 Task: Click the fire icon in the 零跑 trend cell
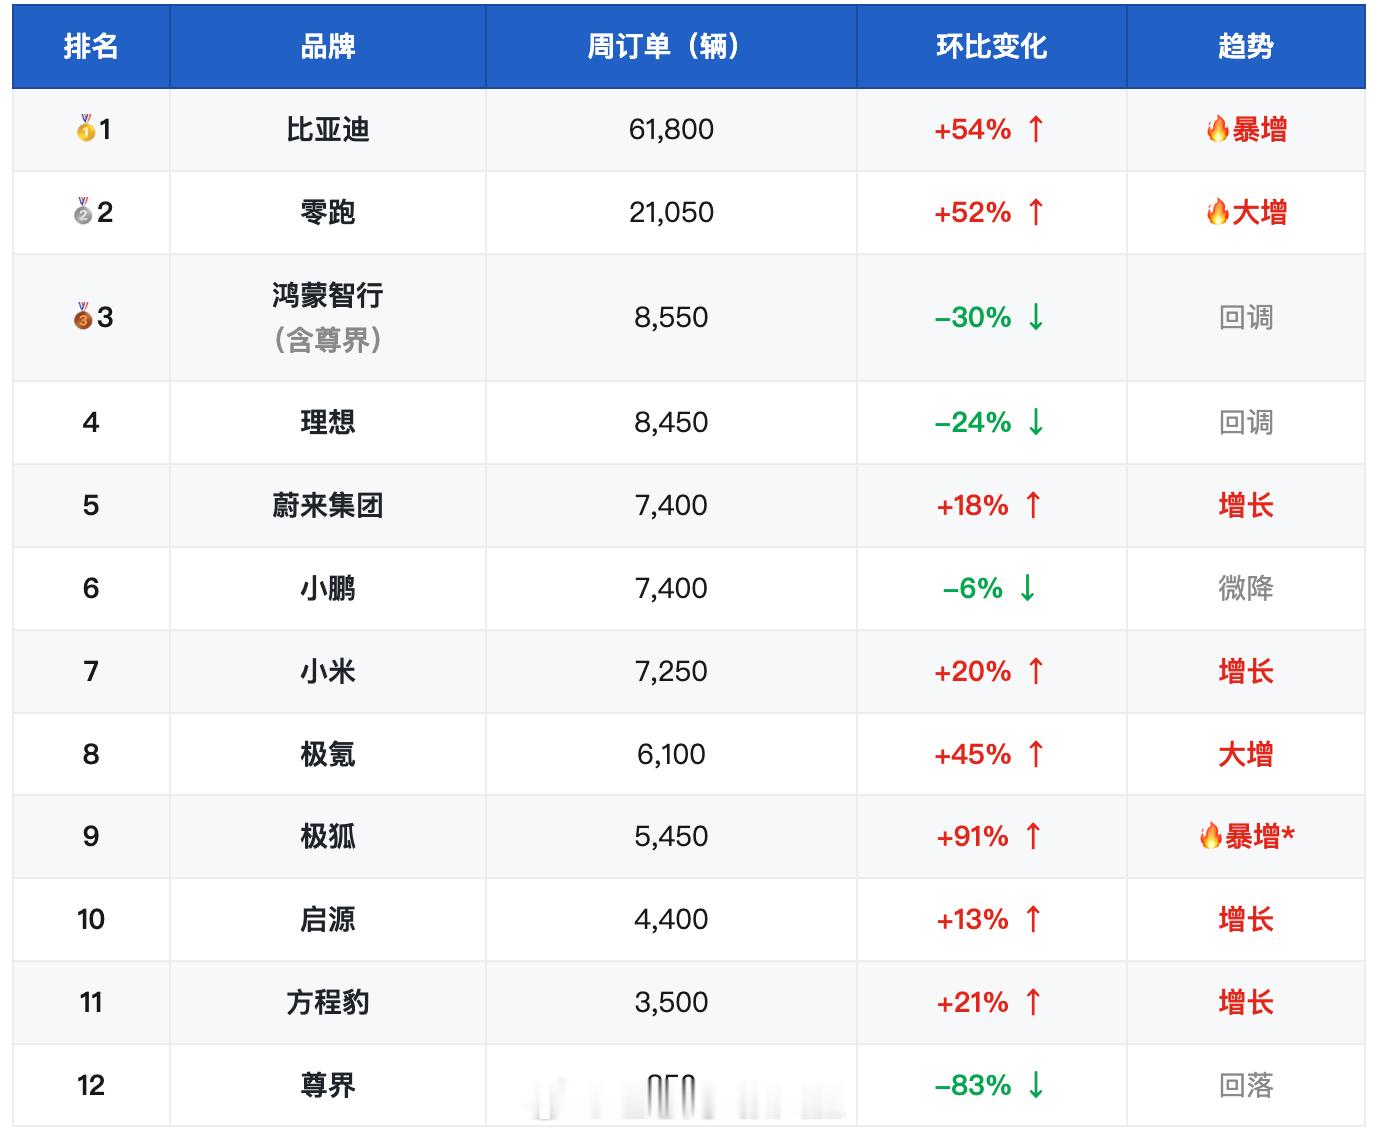[1217, 212]
